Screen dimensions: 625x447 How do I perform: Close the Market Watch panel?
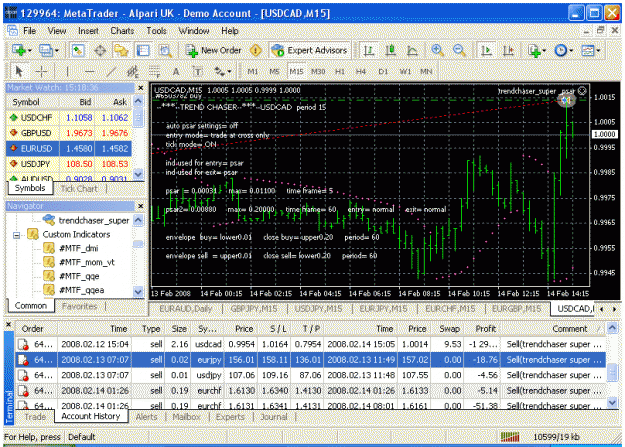pyautogui.click(x=141, y=88)
